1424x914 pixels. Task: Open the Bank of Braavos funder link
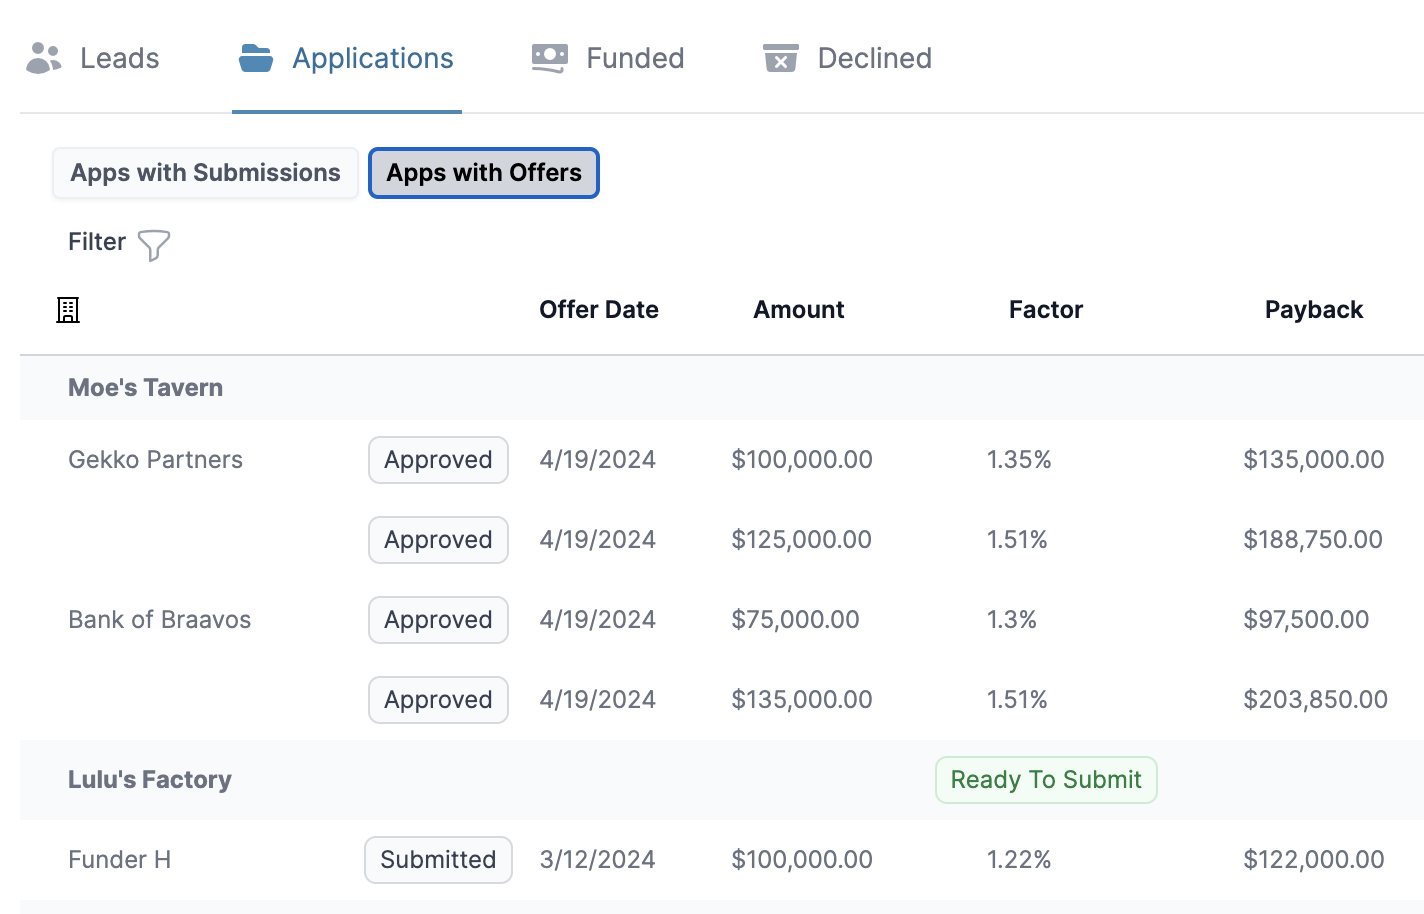(160, 620)
